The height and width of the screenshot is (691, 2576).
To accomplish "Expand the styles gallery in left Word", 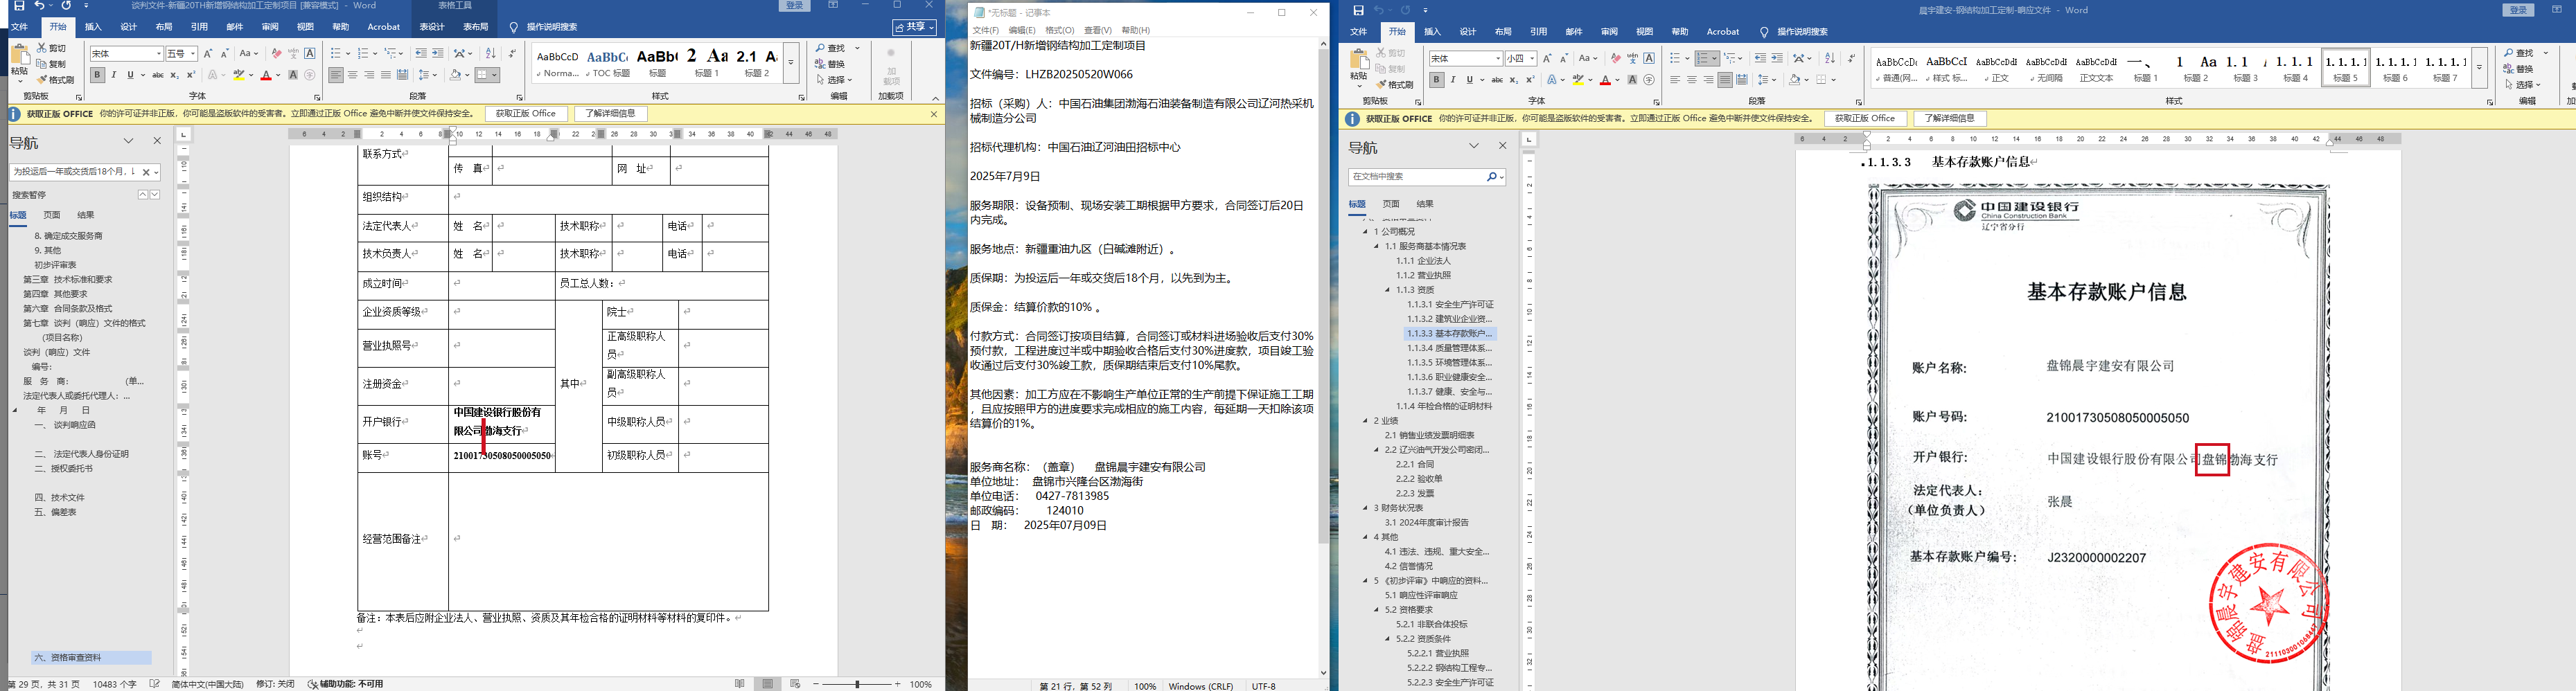I will point(791,62).
